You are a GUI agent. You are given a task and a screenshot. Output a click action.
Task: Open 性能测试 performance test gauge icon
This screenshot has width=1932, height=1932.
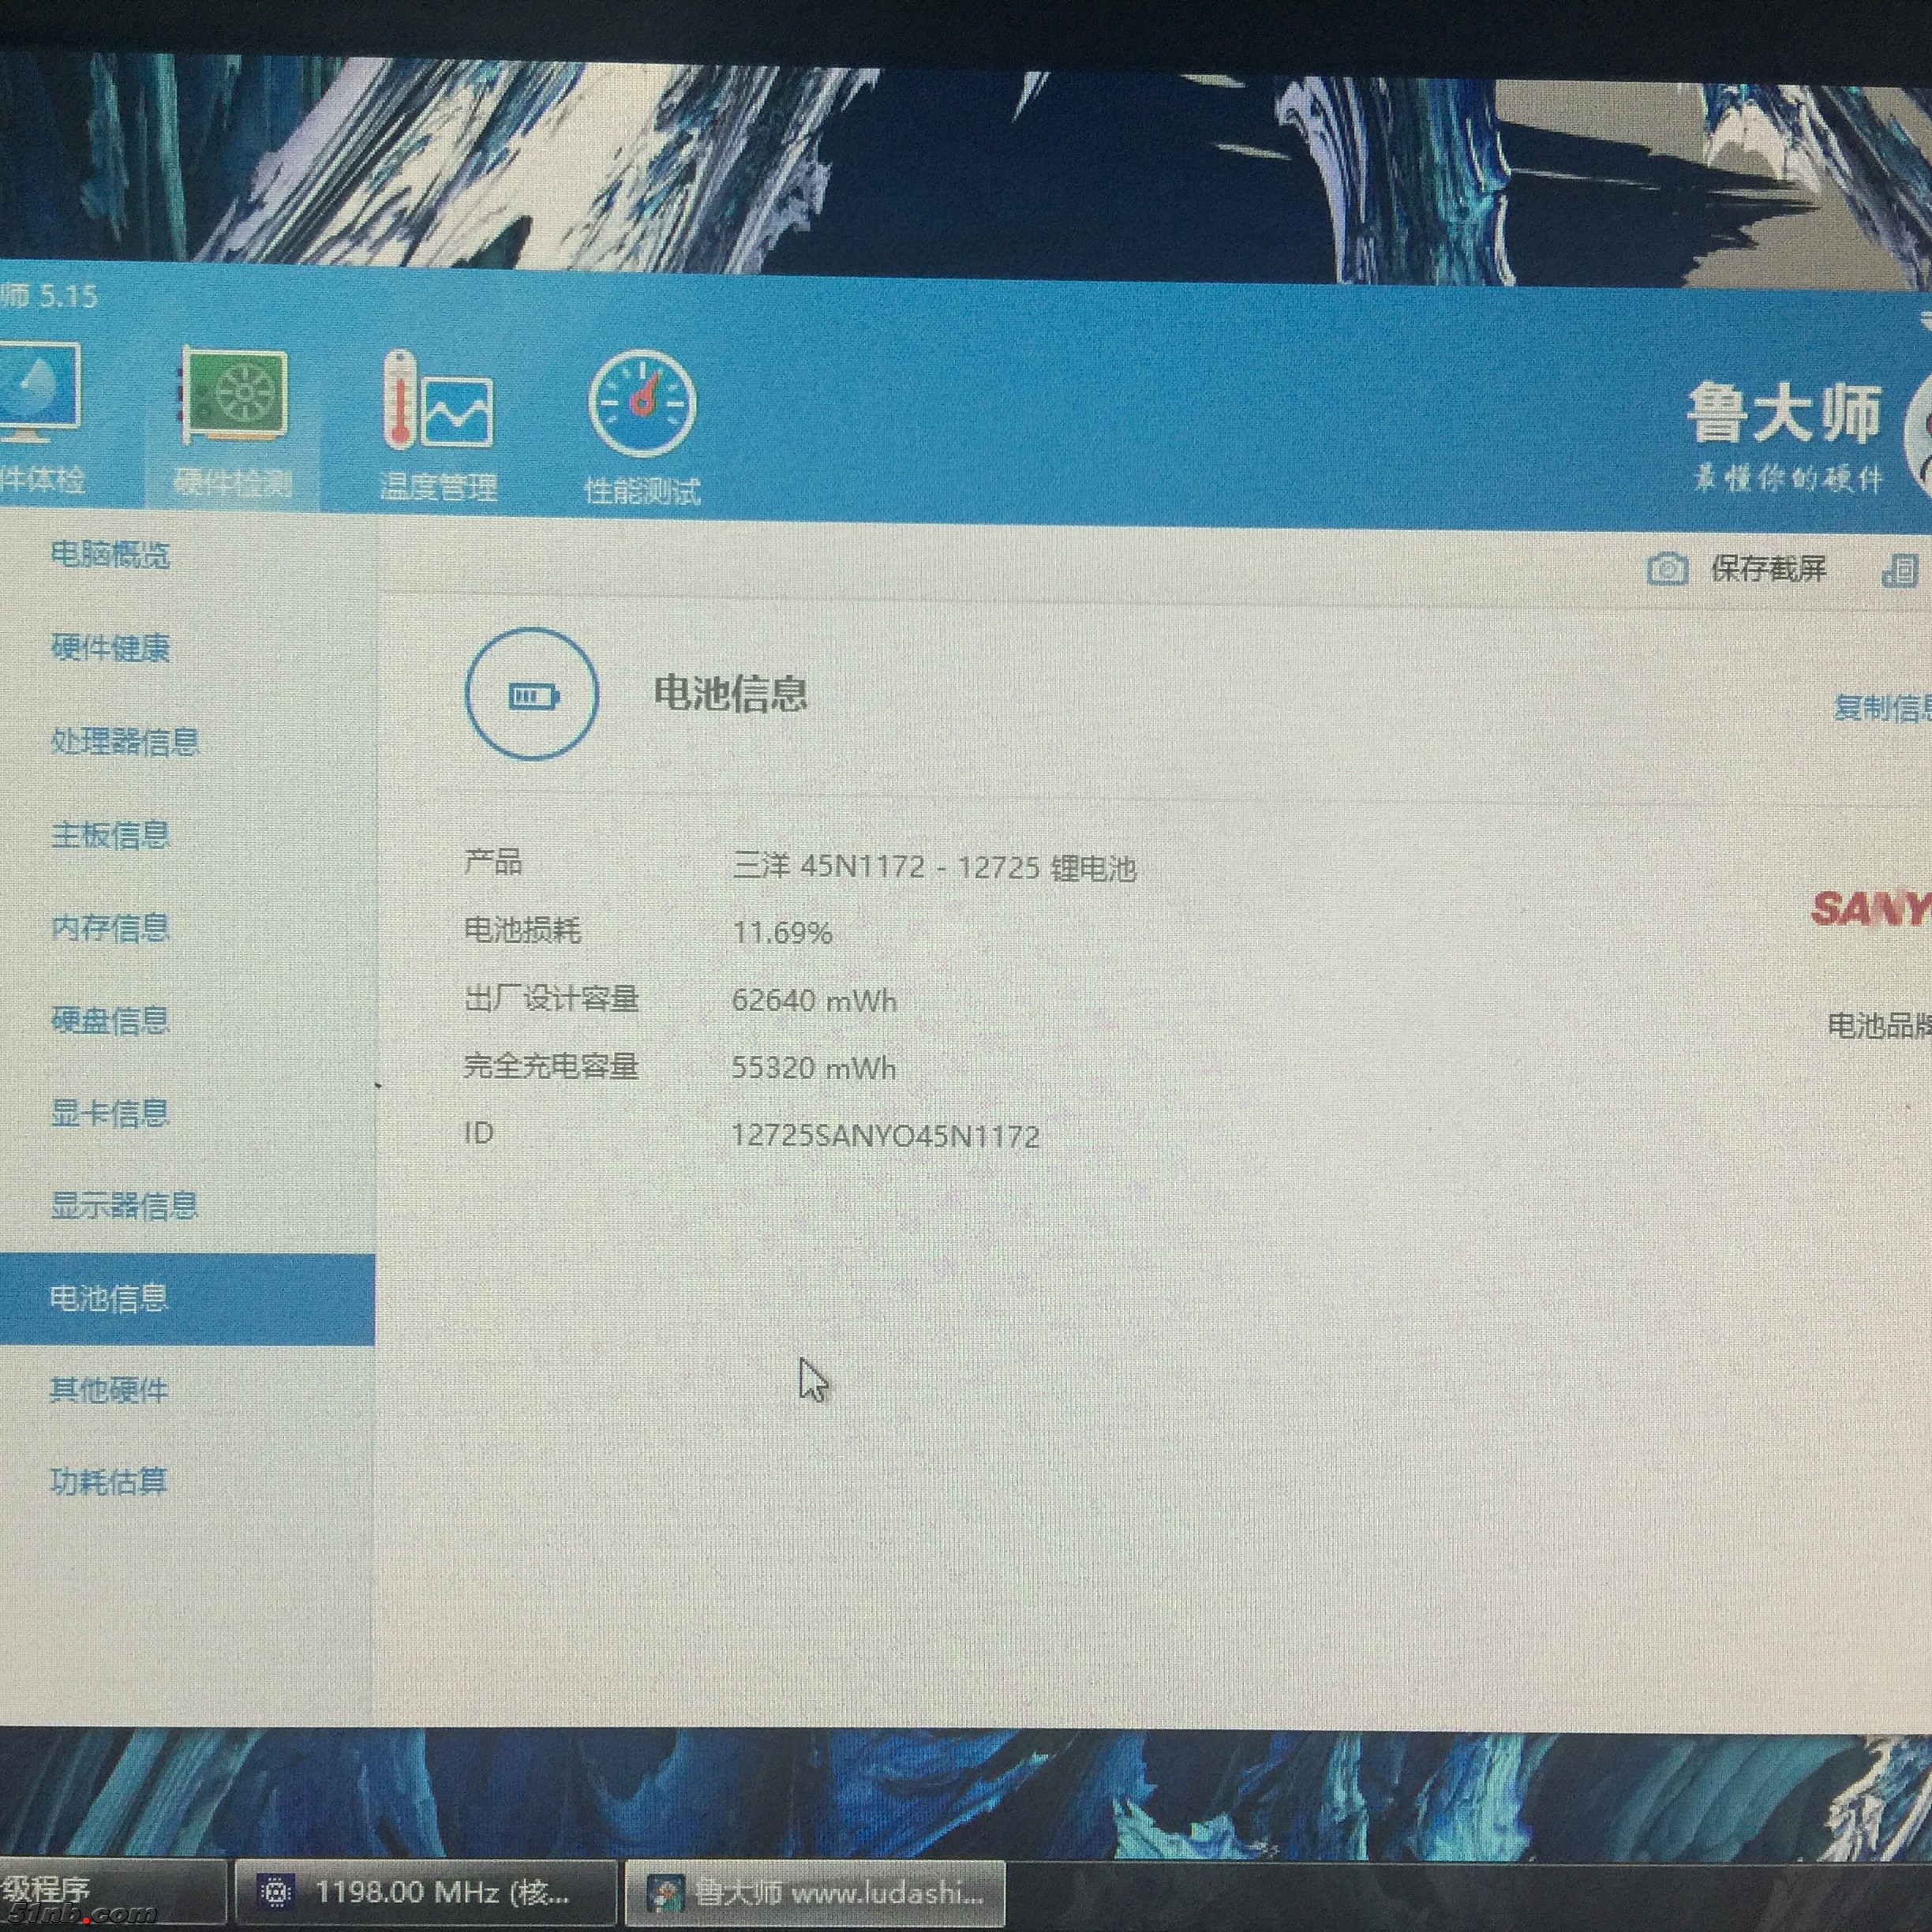tap(642, 405)
